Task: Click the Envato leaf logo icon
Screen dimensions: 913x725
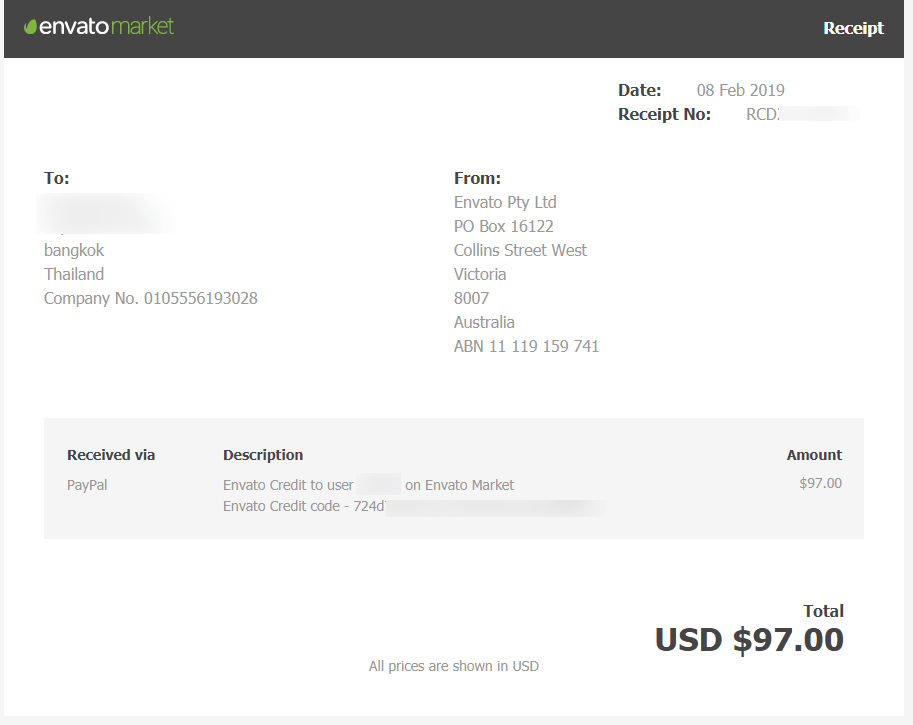Action: (x=30, y=27)
